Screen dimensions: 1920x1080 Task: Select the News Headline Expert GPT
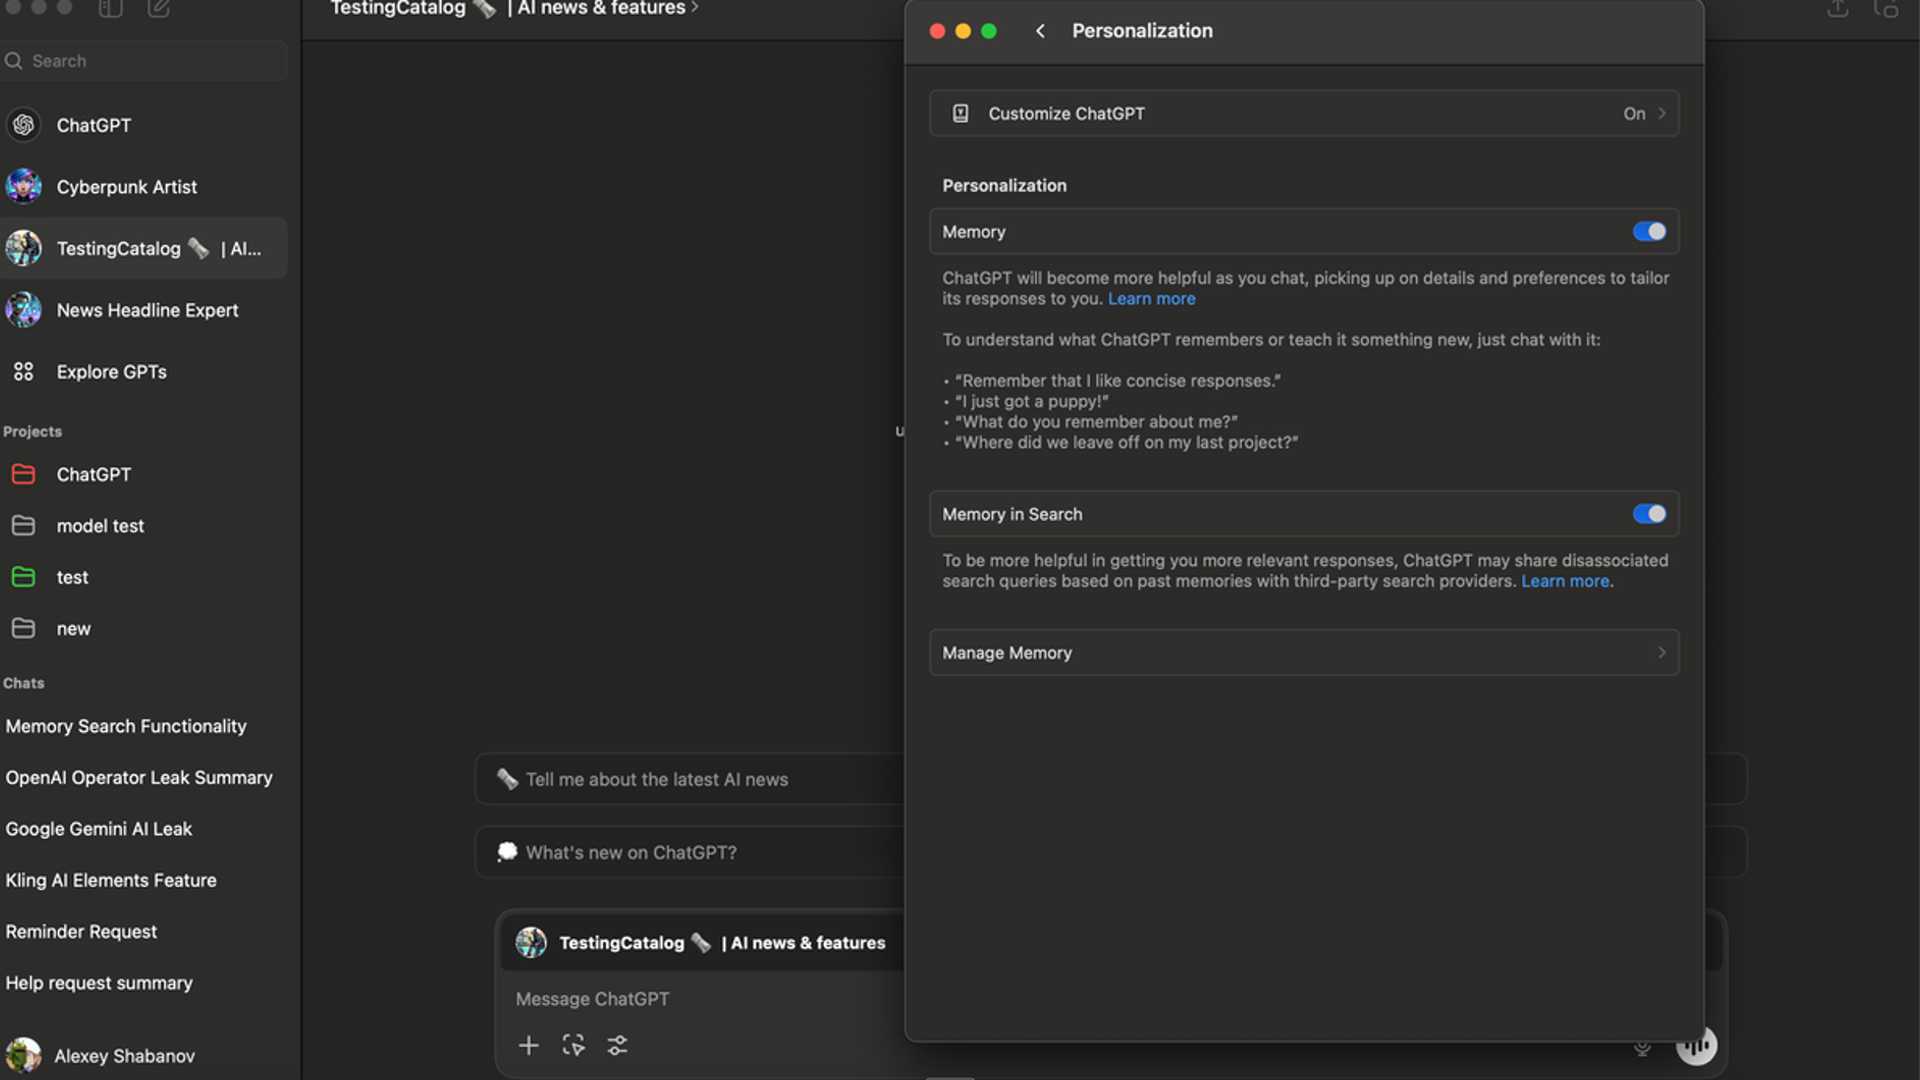147,310
